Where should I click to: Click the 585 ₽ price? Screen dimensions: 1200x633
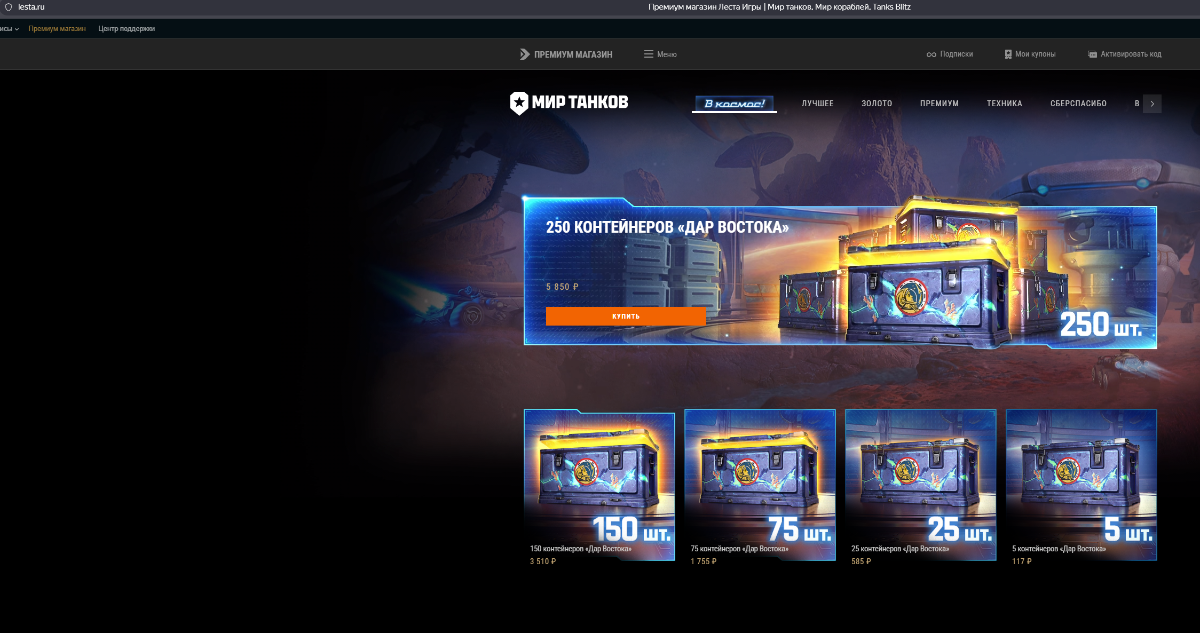pos(861,562)
